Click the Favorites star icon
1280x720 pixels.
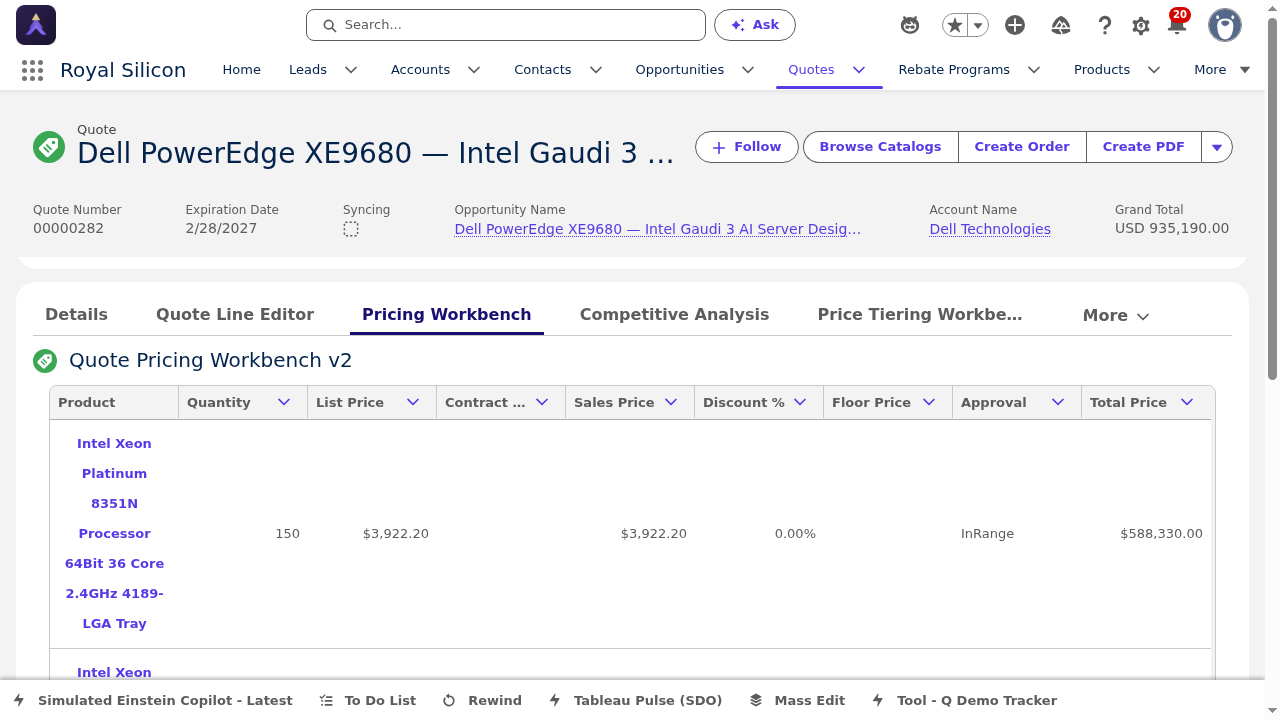click(x=955, y=25)
